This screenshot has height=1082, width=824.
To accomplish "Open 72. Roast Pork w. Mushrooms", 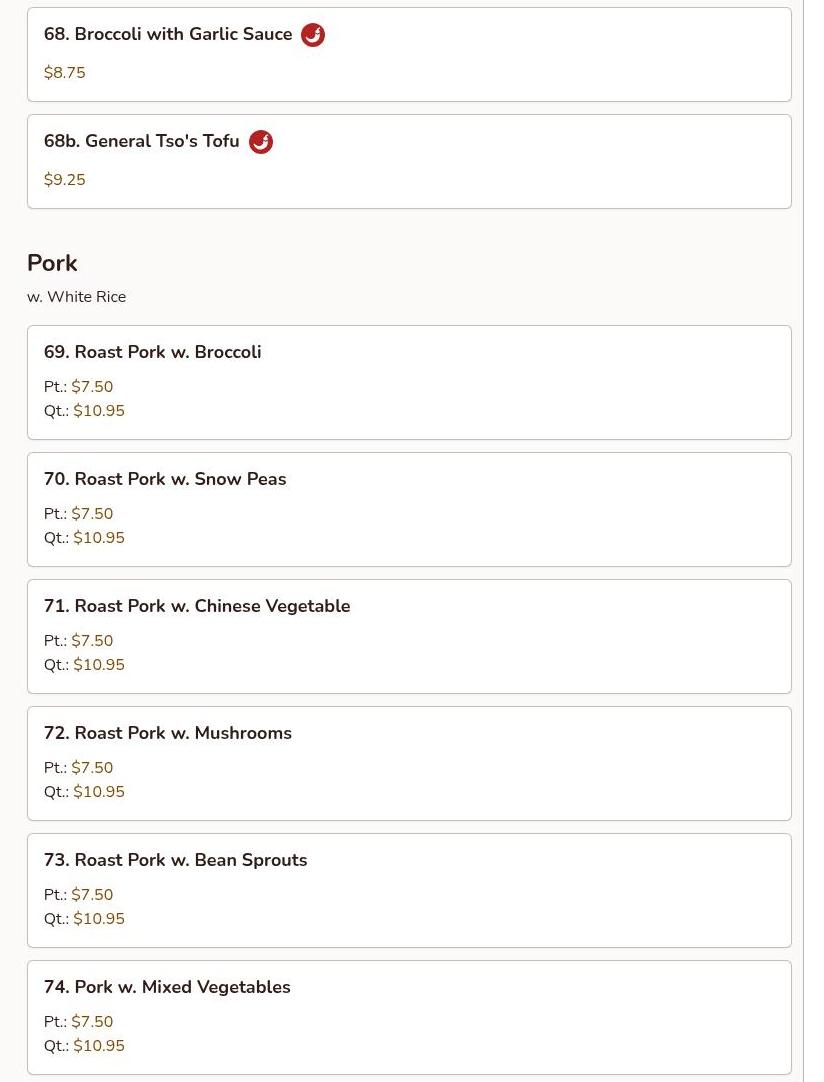I will click(x=168, y=733).
